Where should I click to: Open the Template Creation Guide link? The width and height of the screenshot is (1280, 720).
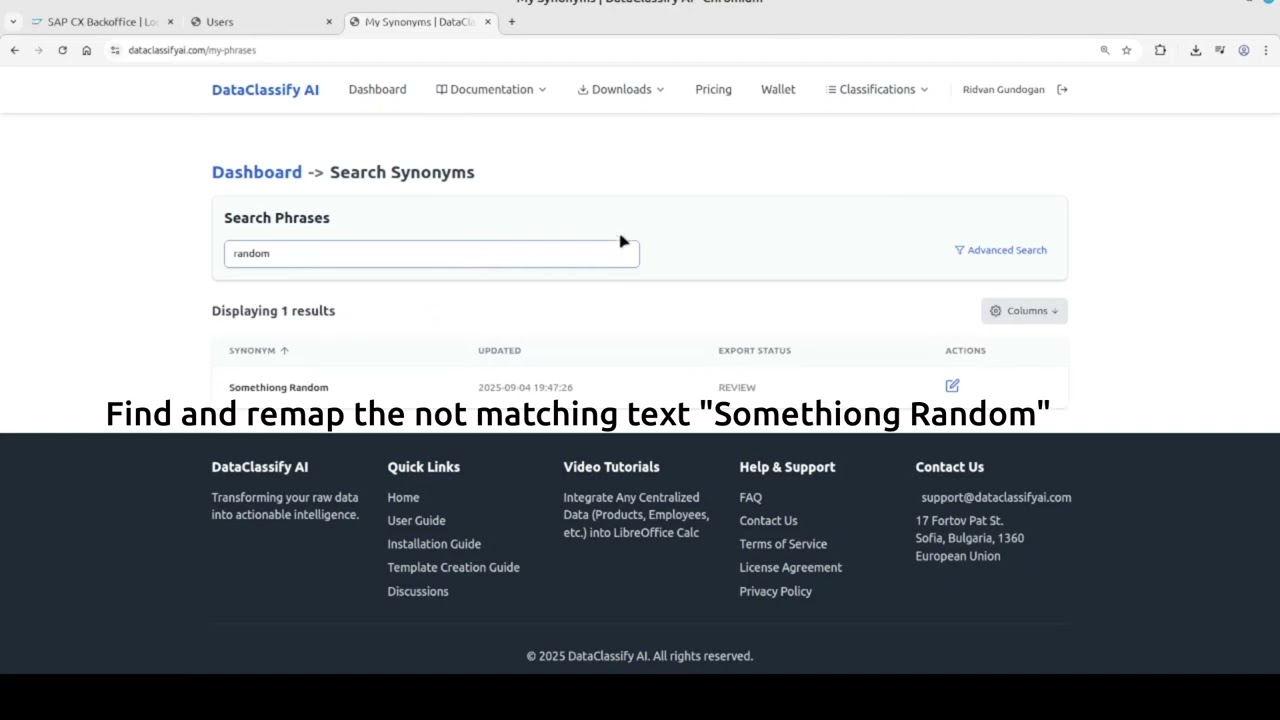453,567
